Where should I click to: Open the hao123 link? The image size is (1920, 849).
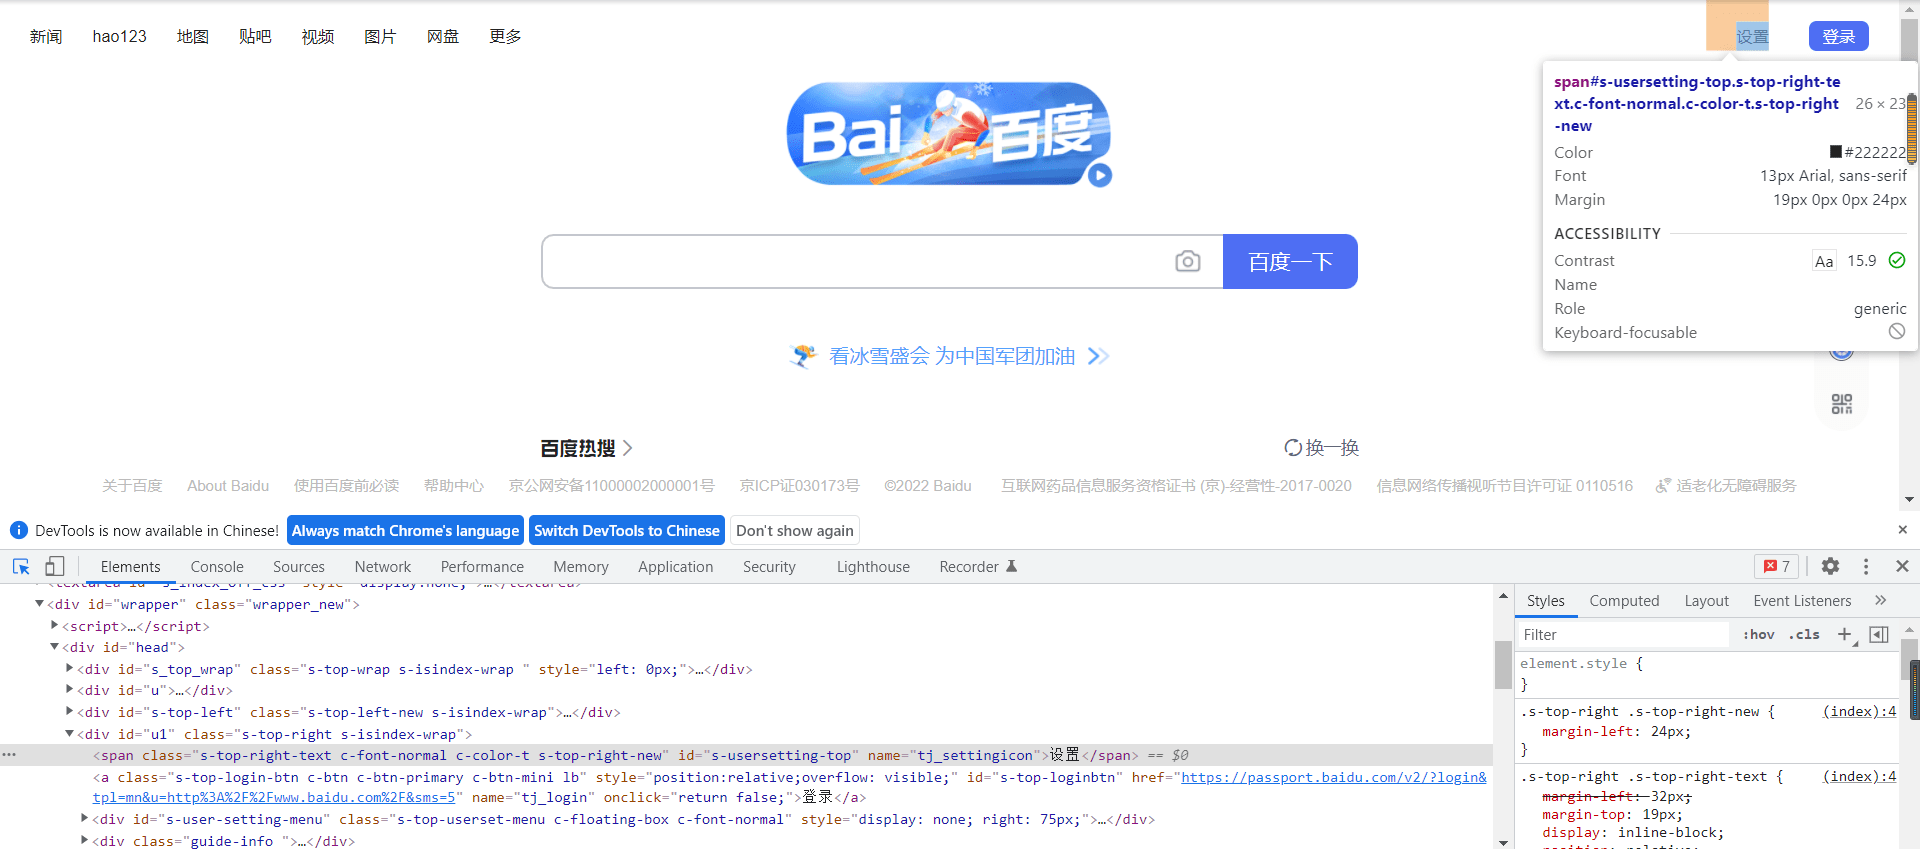click(119, 36)
